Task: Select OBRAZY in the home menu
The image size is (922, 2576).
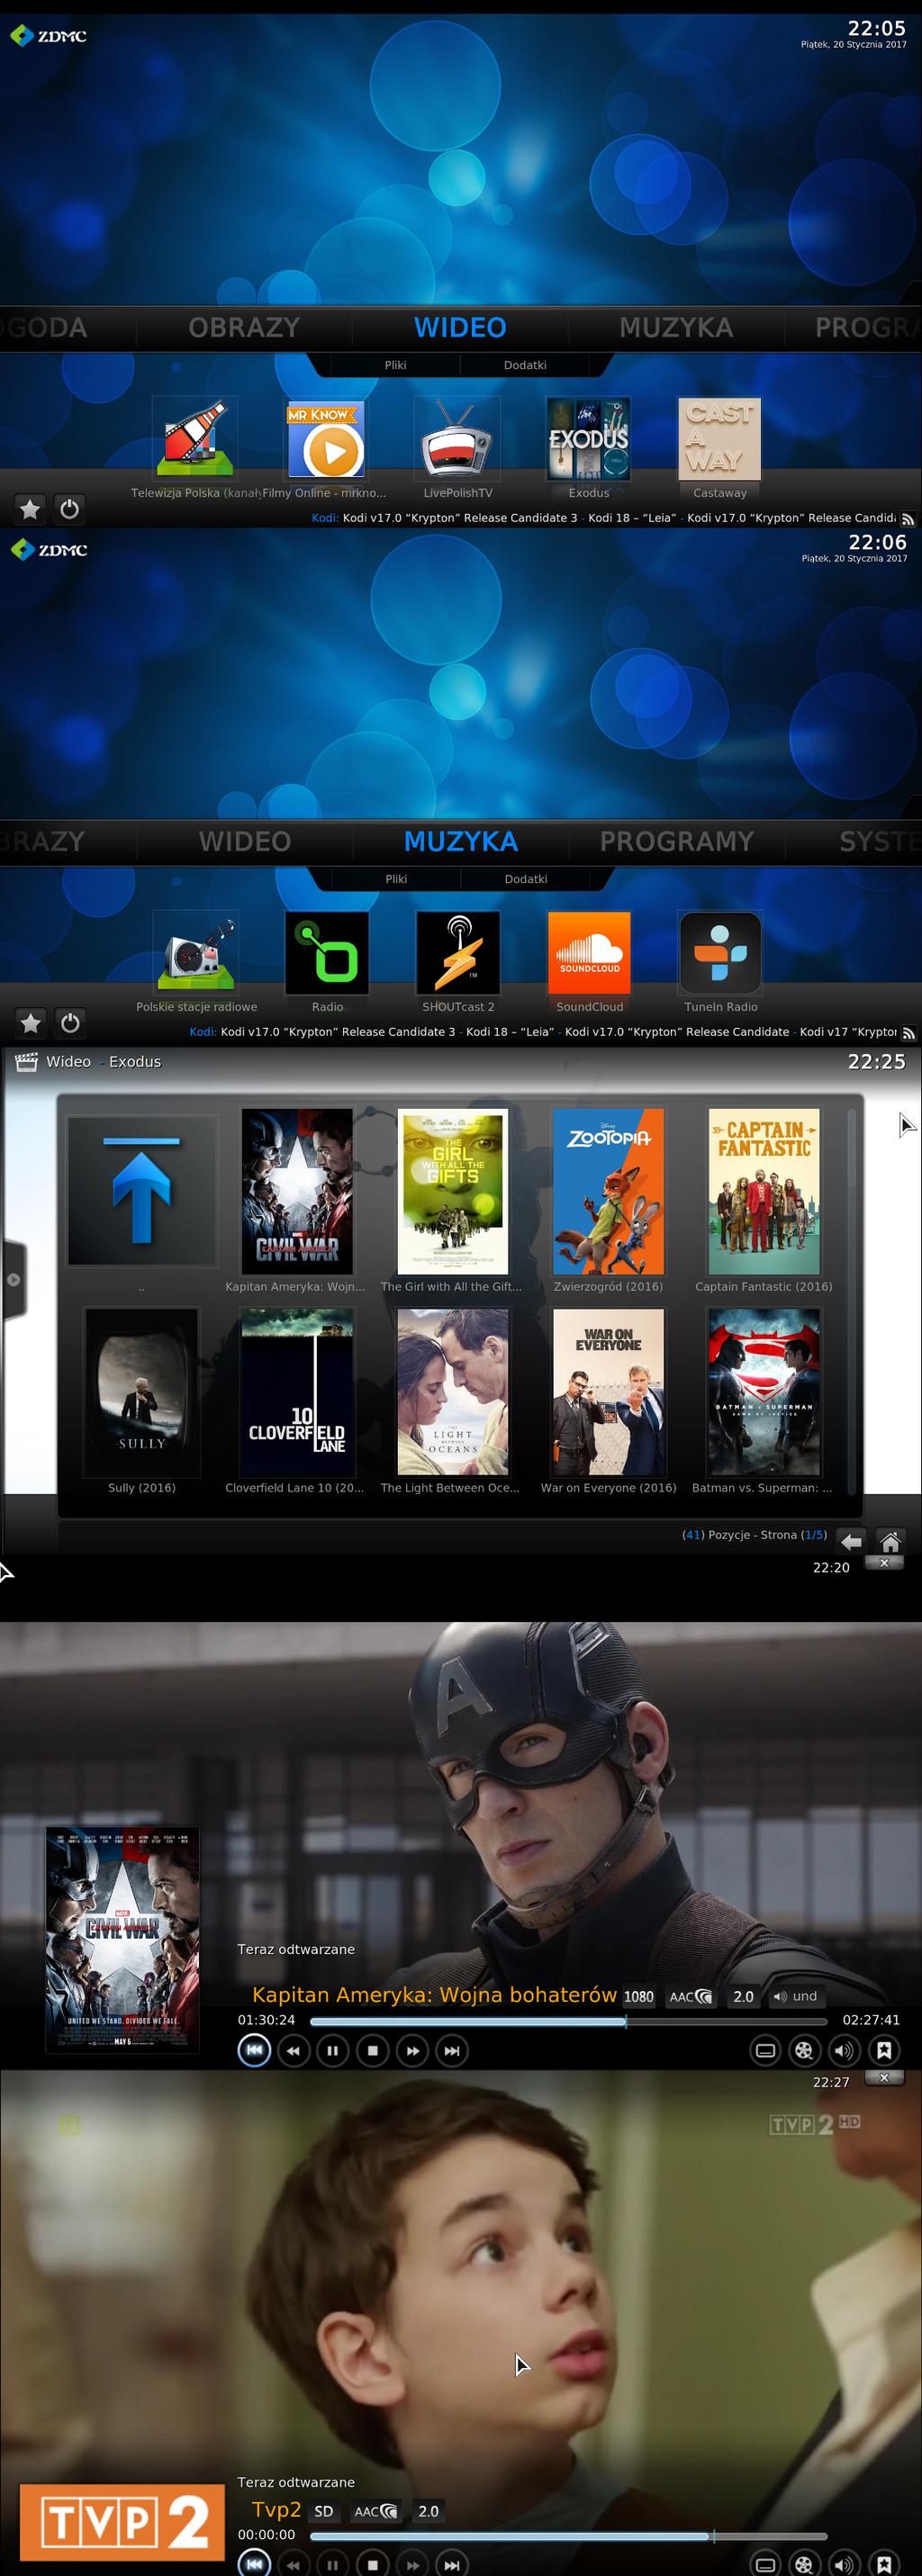Action: point(244,327)
